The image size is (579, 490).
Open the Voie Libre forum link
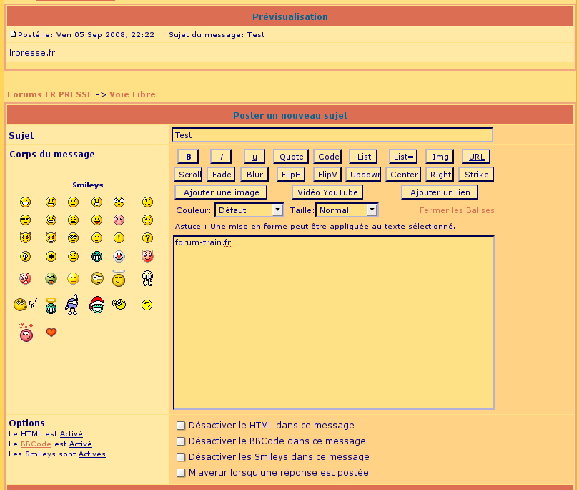[x=133, y=94]
